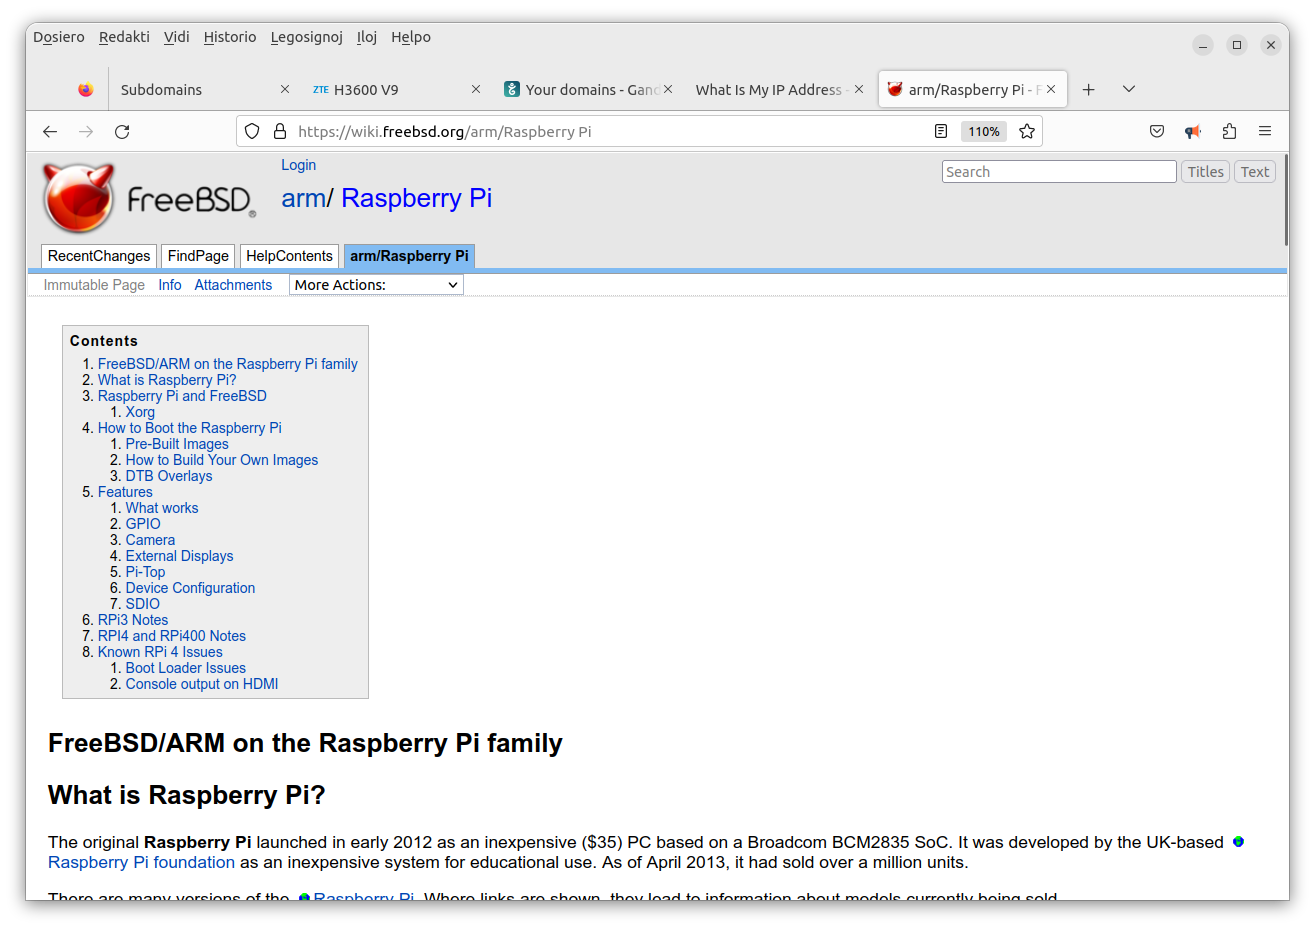
Task: Click the 110% zoom level indicator
Action: pos(984,131)
